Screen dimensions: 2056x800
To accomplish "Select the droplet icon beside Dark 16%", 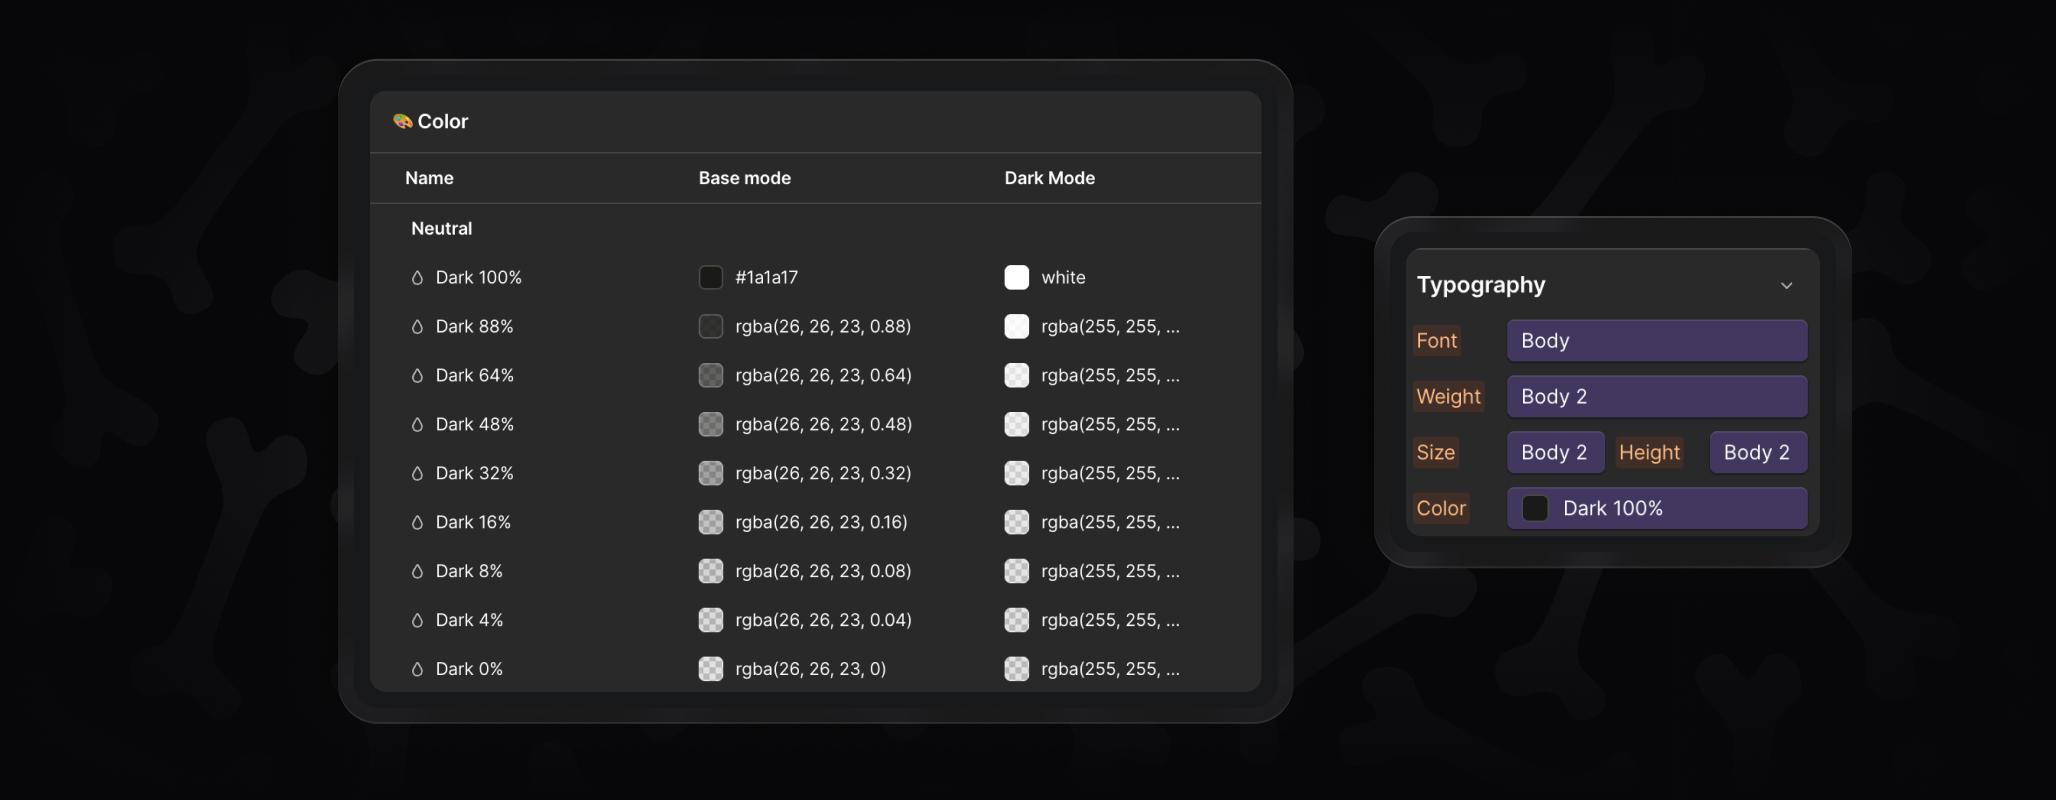I will [417, 521].
